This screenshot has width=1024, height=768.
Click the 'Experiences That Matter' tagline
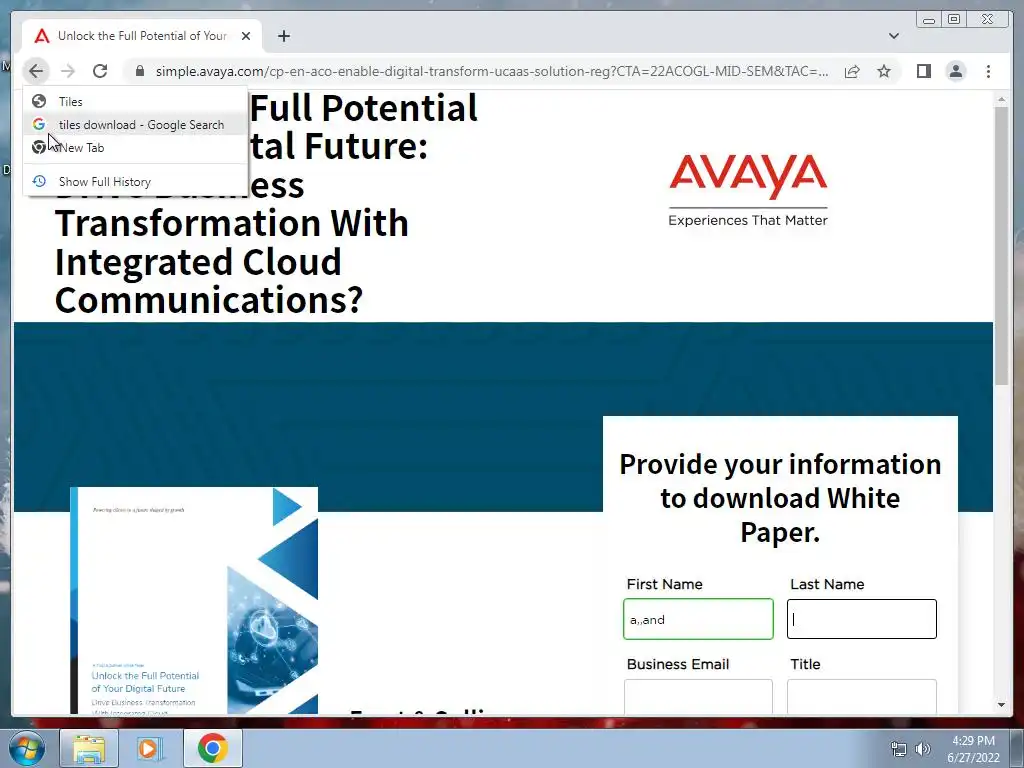(x=748, y=220)
